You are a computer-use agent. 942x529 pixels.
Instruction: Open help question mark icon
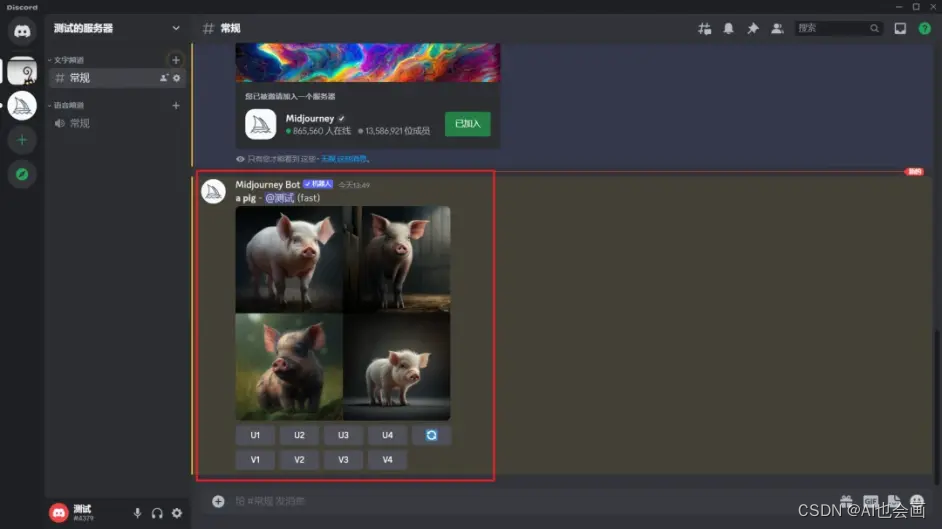925,28
